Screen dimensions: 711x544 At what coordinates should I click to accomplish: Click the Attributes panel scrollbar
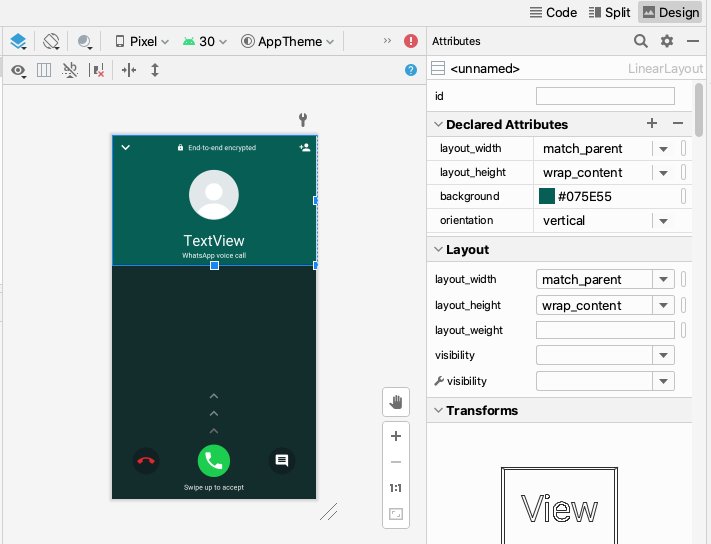[699, 109]
